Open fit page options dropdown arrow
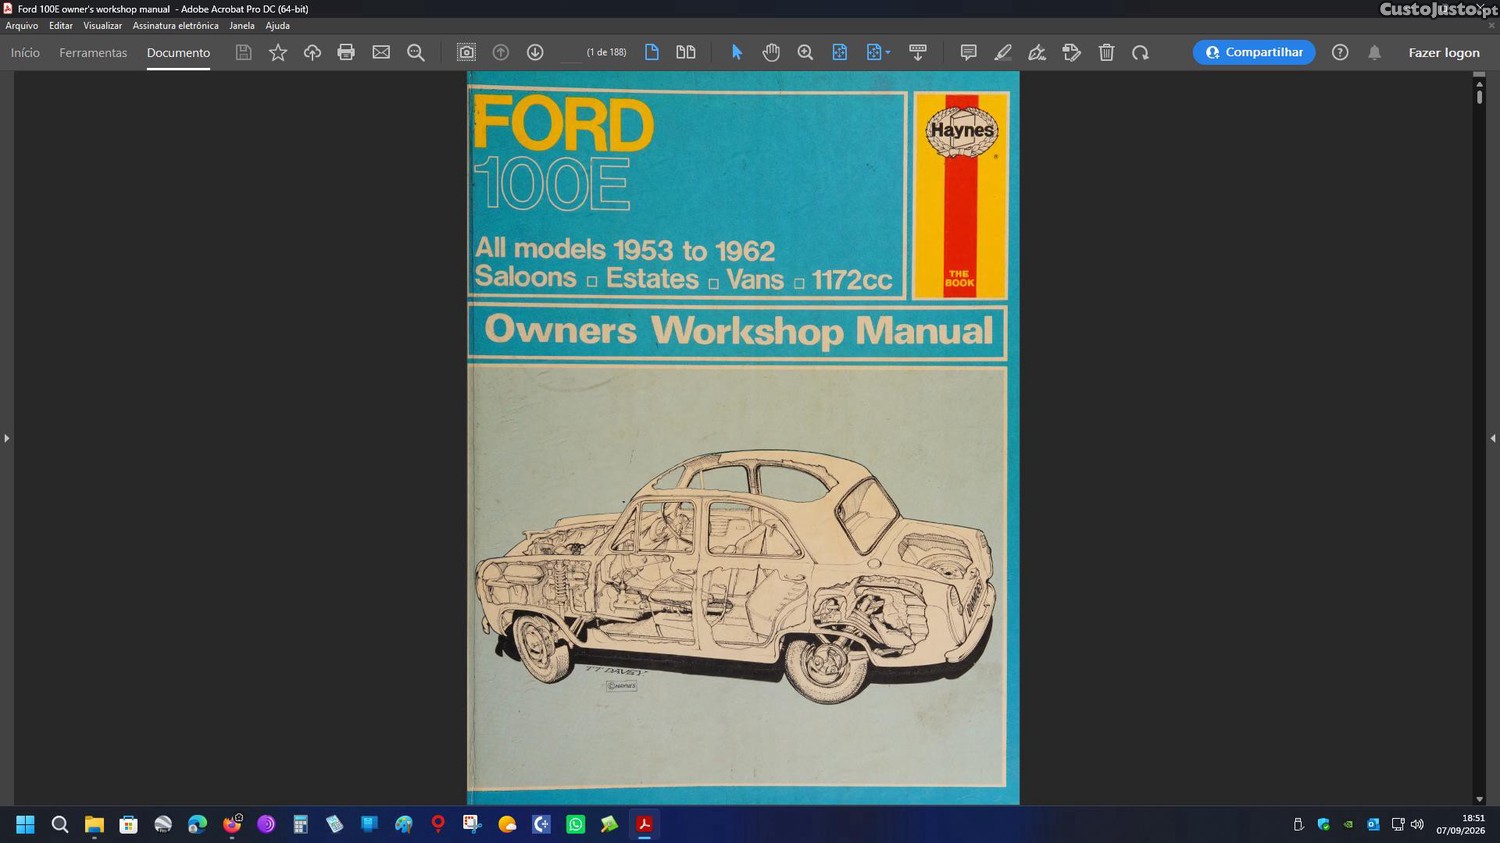This screenshot has height=843, width=1500. point(888,52)
